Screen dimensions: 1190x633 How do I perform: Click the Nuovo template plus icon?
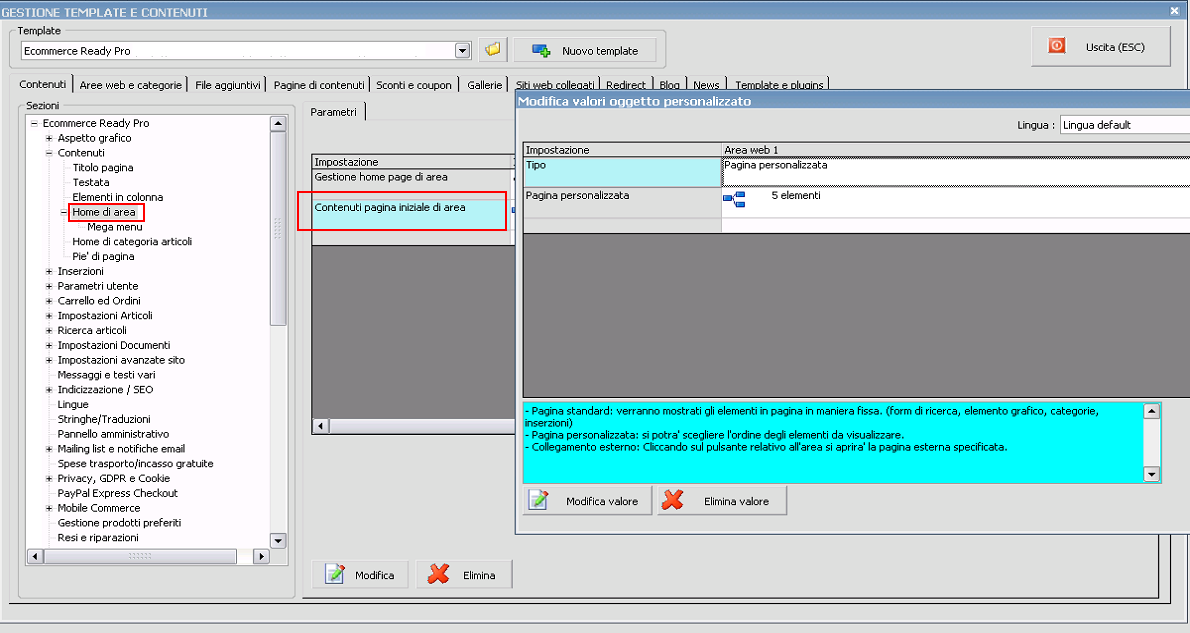[x=541, y=51]
